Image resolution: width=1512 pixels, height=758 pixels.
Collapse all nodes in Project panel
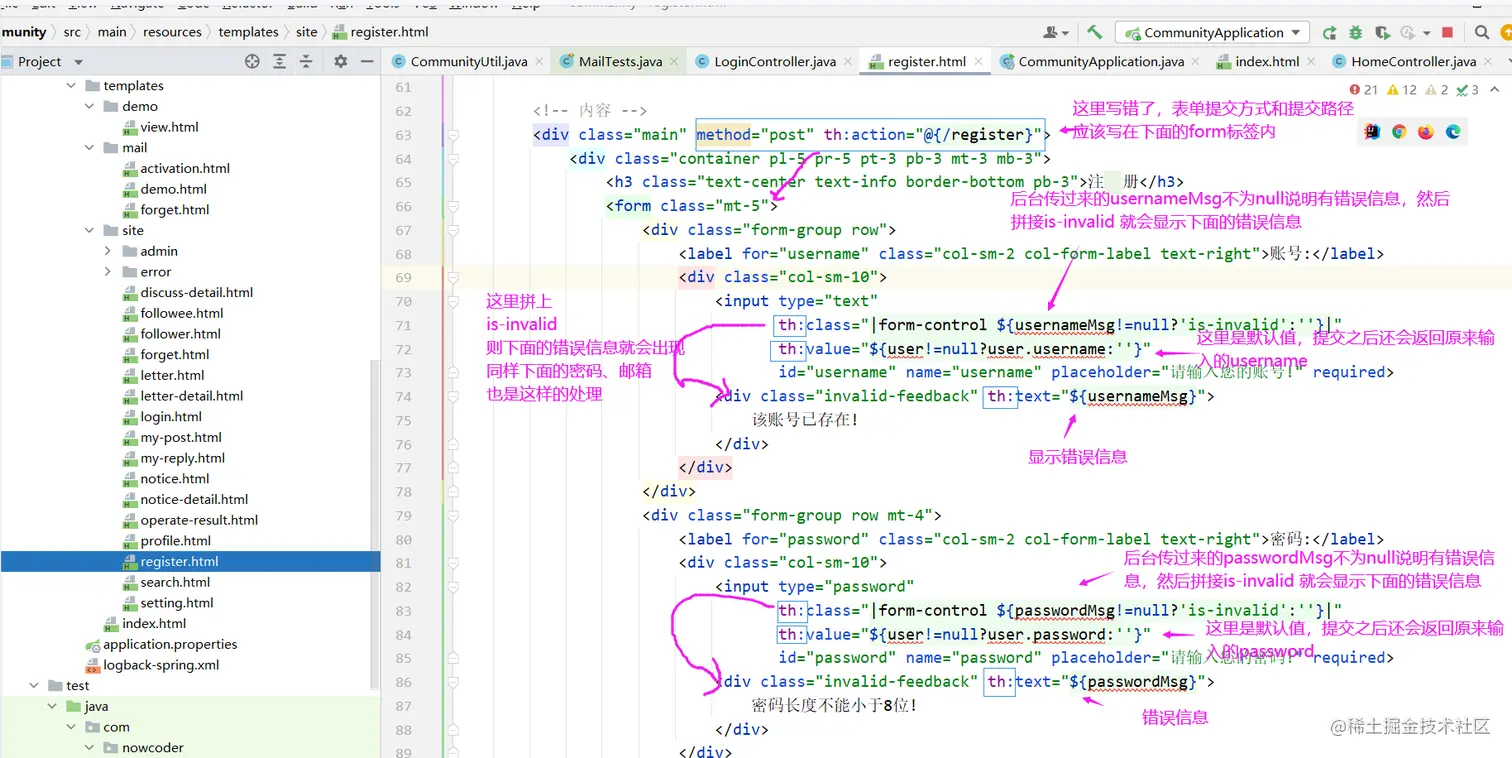[x=307, y=61]
